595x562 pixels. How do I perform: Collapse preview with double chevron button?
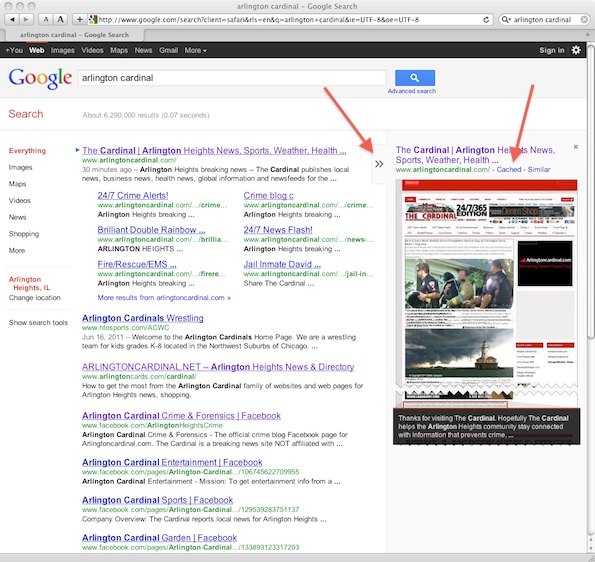(379, 164)
